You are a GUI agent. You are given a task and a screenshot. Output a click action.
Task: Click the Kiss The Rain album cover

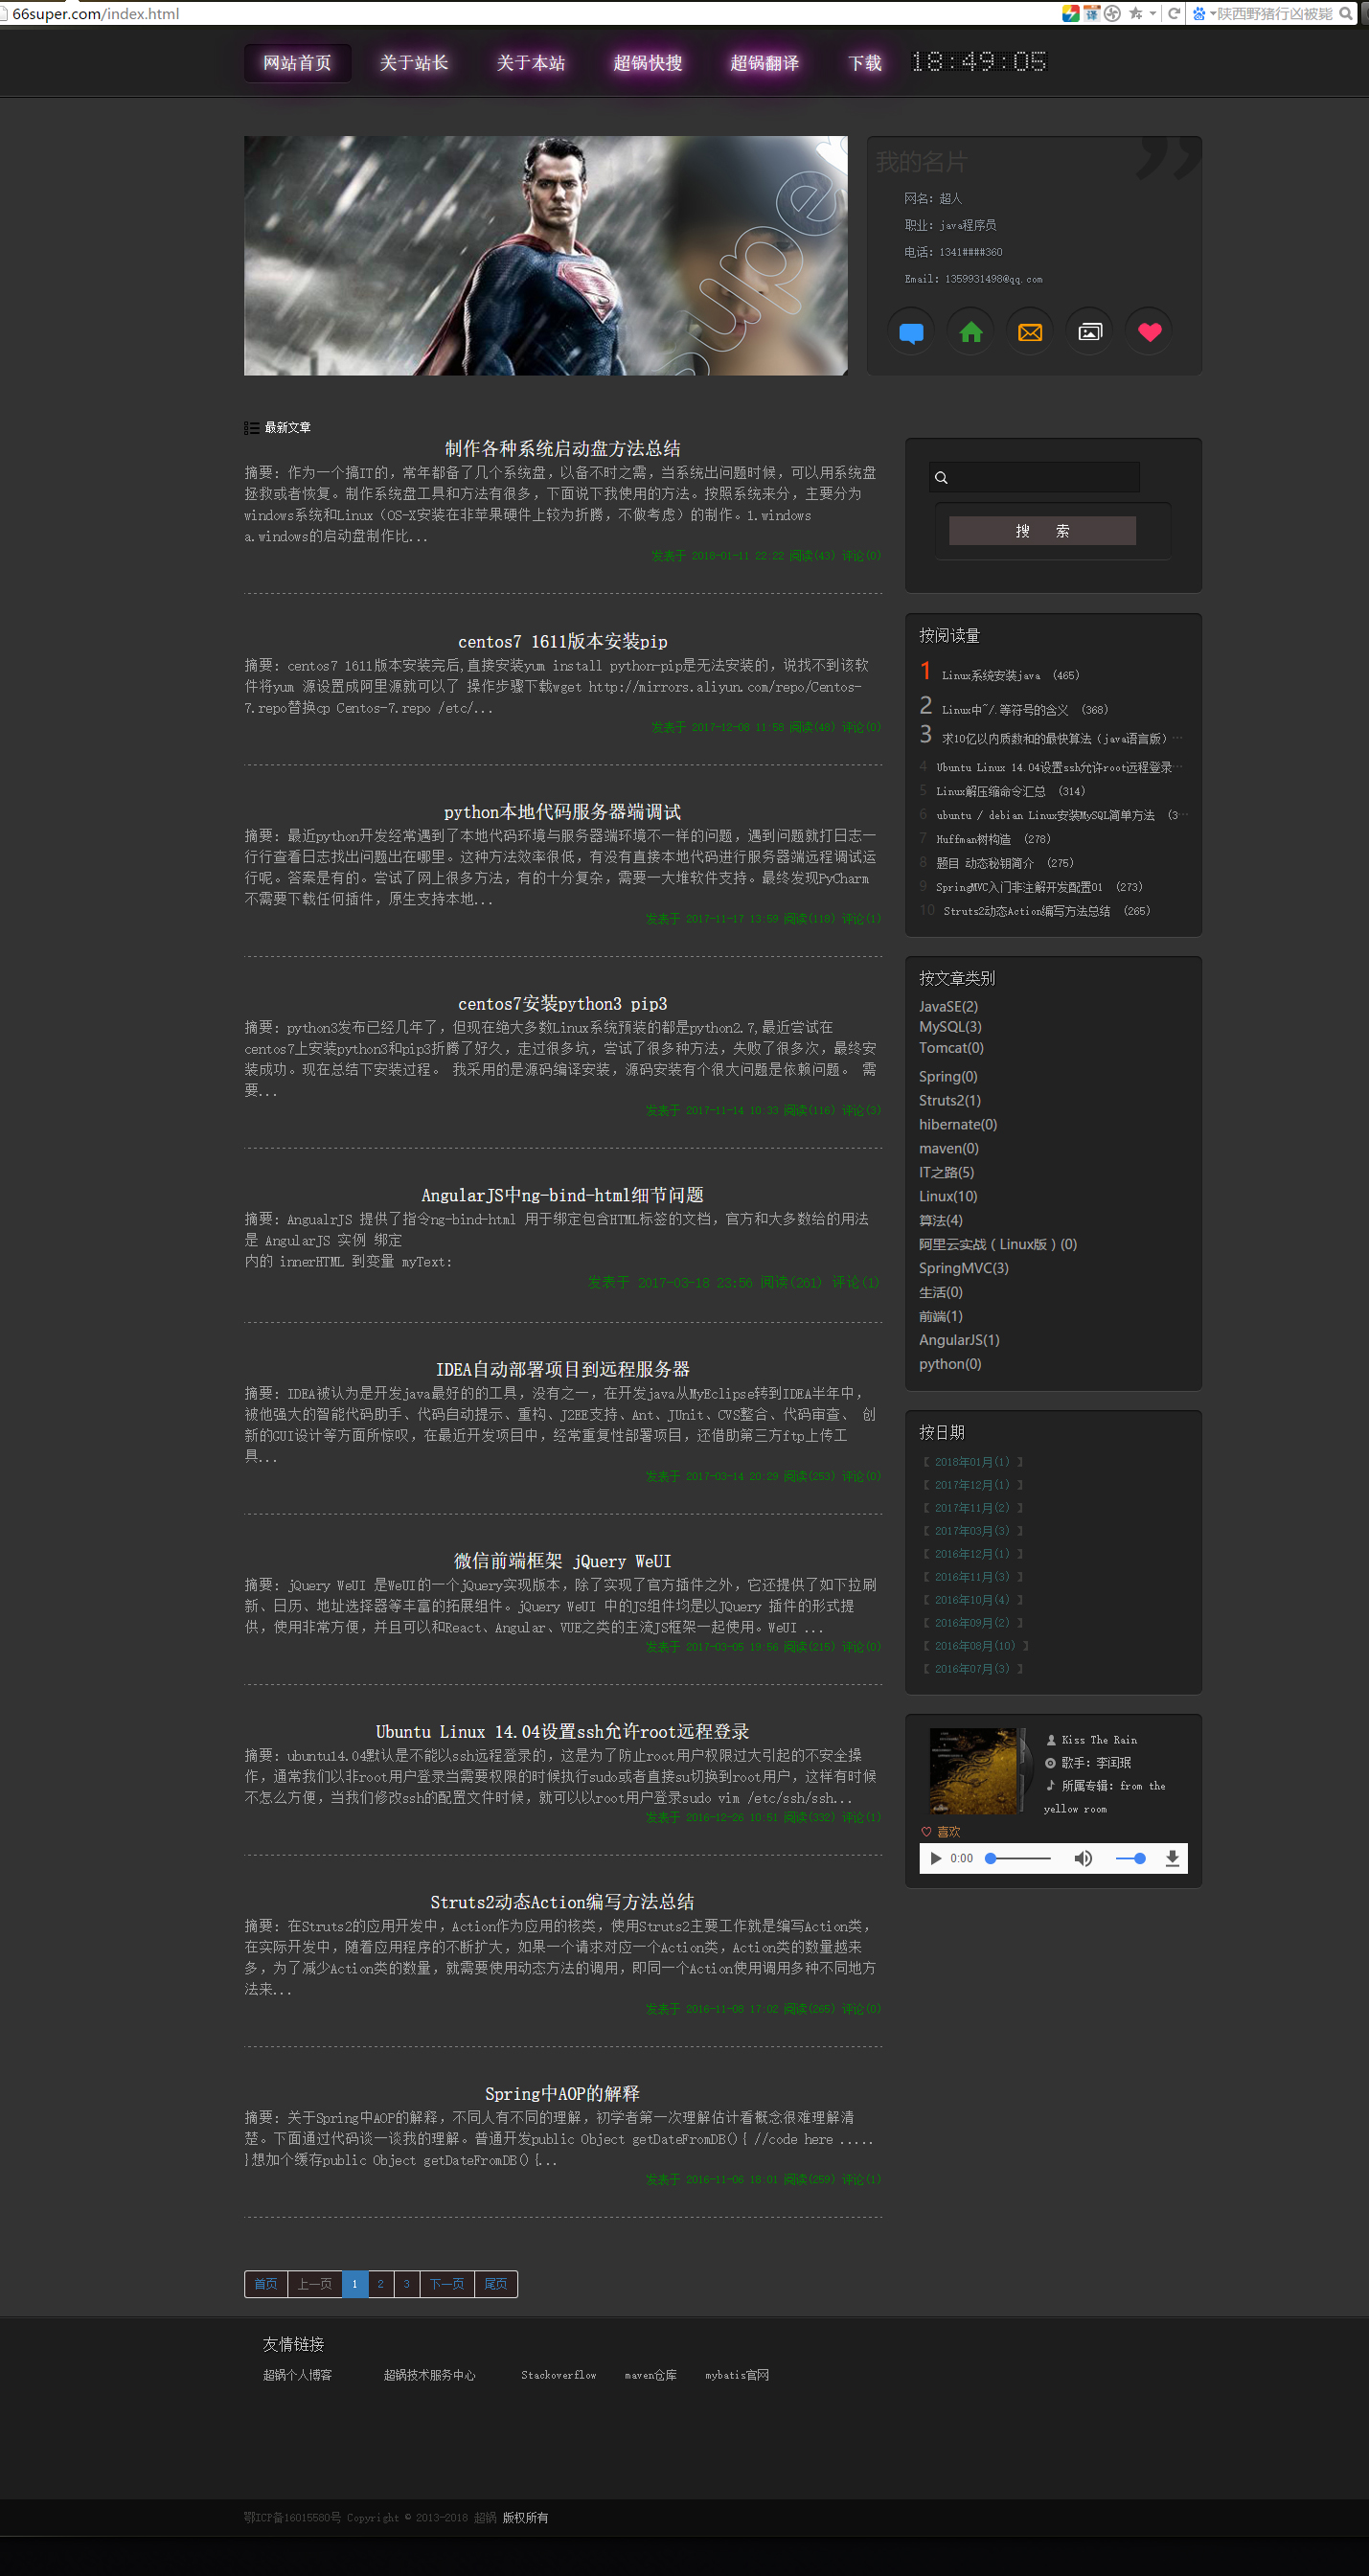pyautogui.click(x=976, y=1771)
